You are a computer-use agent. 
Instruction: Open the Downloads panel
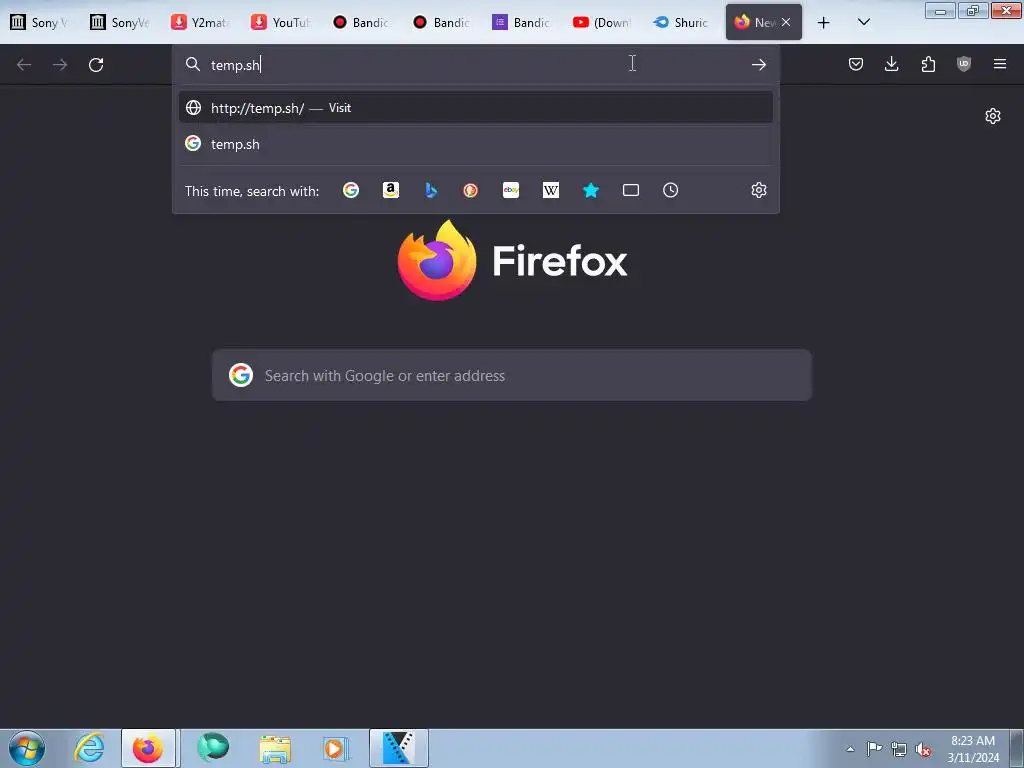(x=891, y=64)
